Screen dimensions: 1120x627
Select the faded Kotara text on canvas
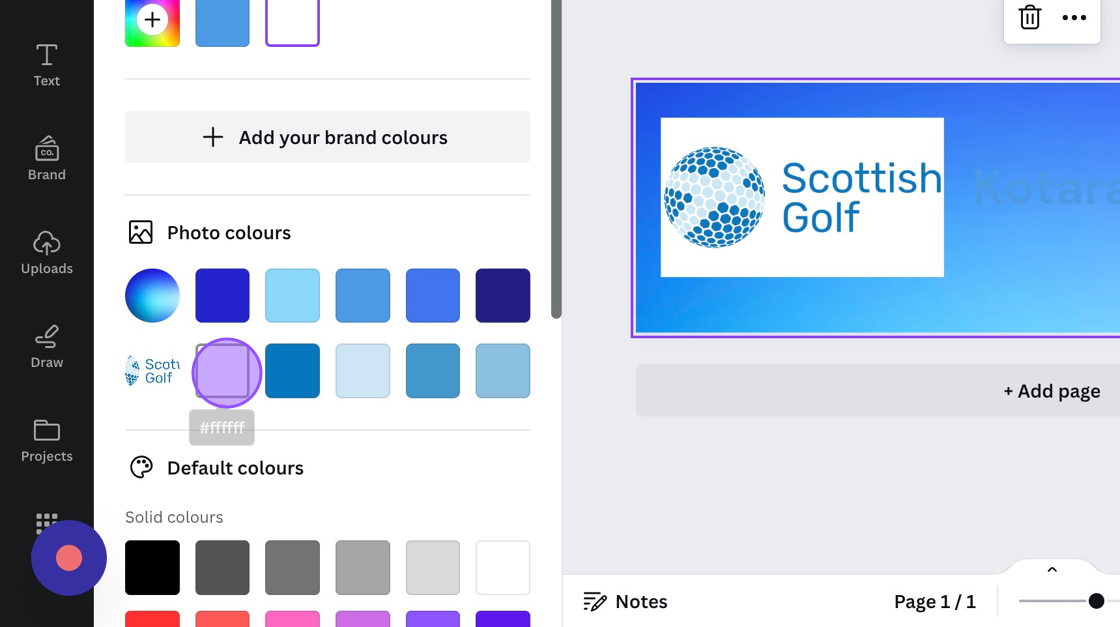click(1046, 189)
